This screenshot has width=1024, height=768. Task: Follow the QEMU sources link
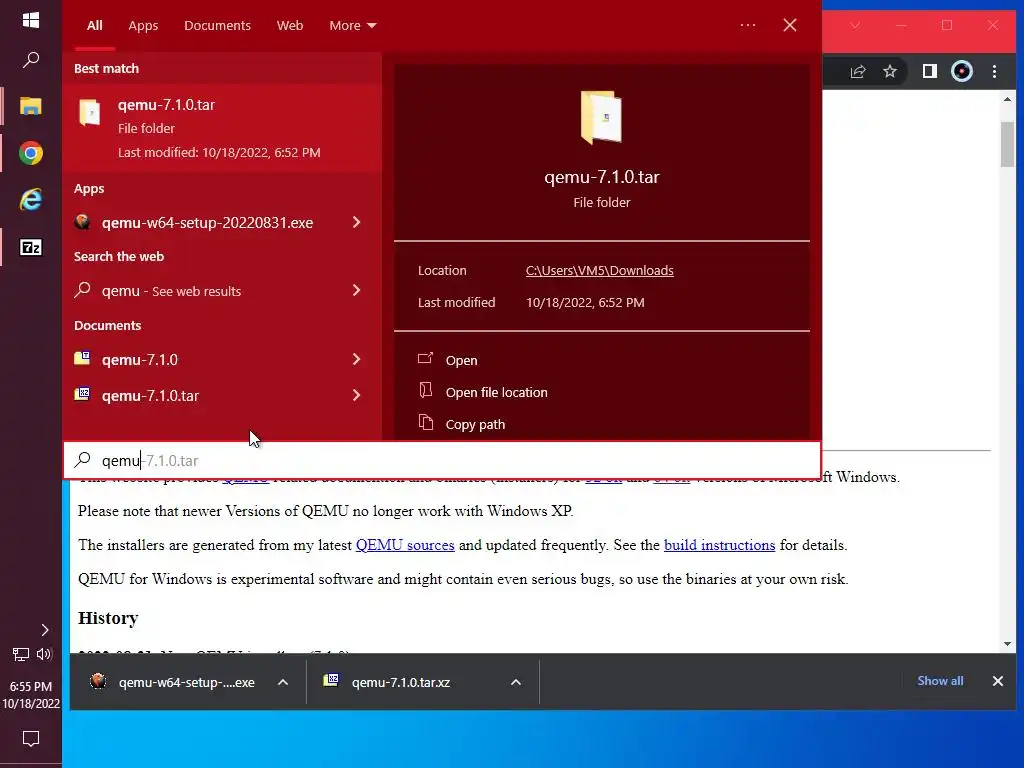pos(405,545)
